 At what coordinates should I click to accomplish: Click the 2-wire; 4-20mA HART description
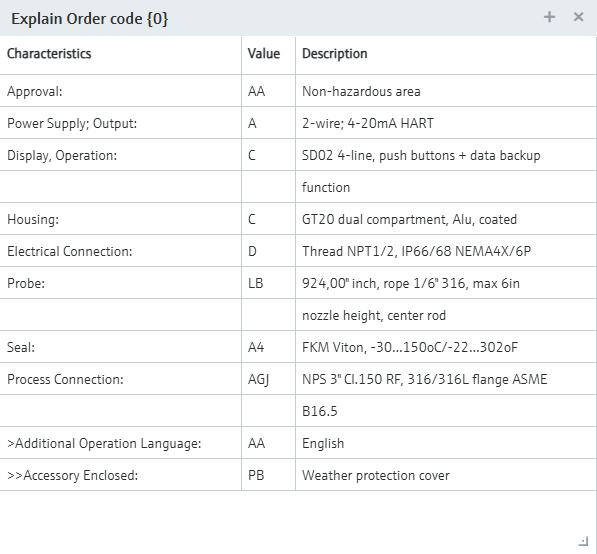[x=368, y=123]
